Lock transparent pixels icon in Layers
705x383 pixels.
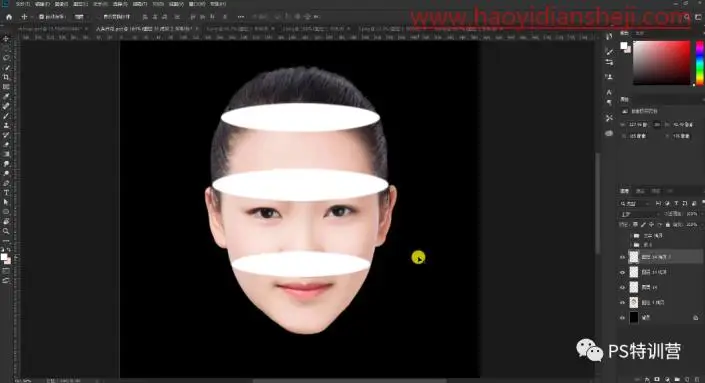(635, 224)
